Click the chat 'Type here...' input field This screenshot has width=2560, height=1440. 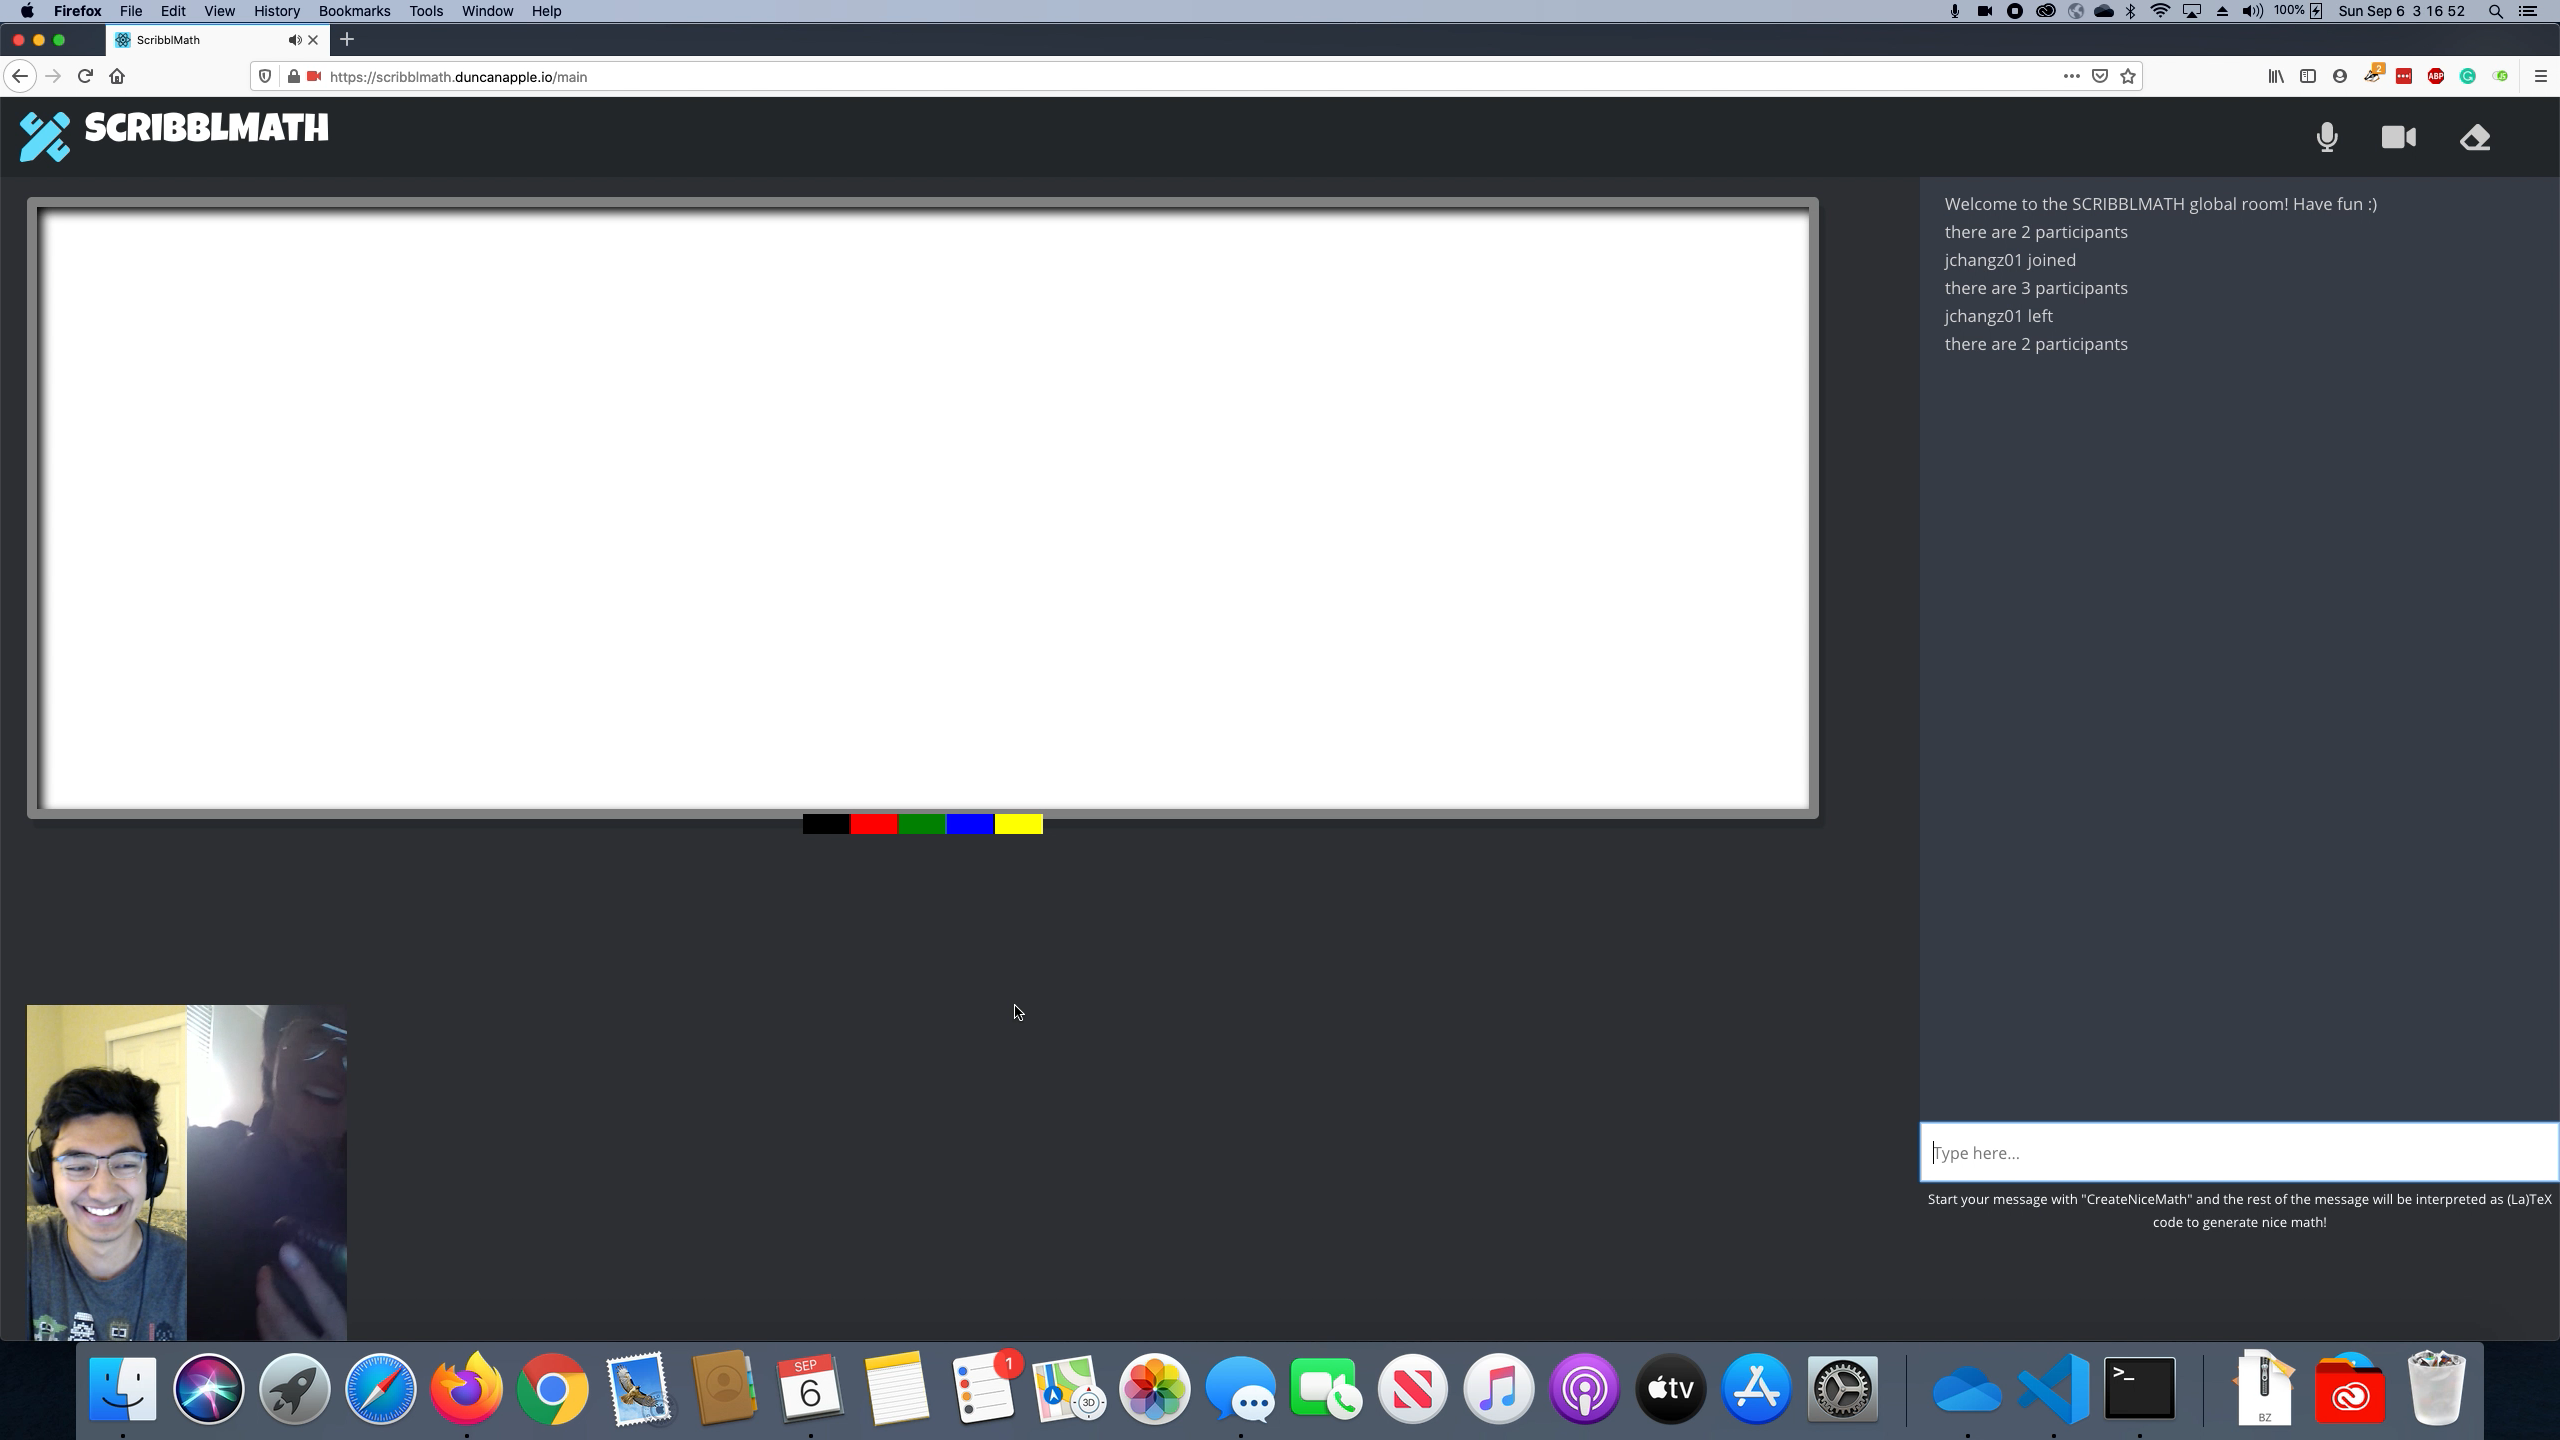[2238, 1152]
